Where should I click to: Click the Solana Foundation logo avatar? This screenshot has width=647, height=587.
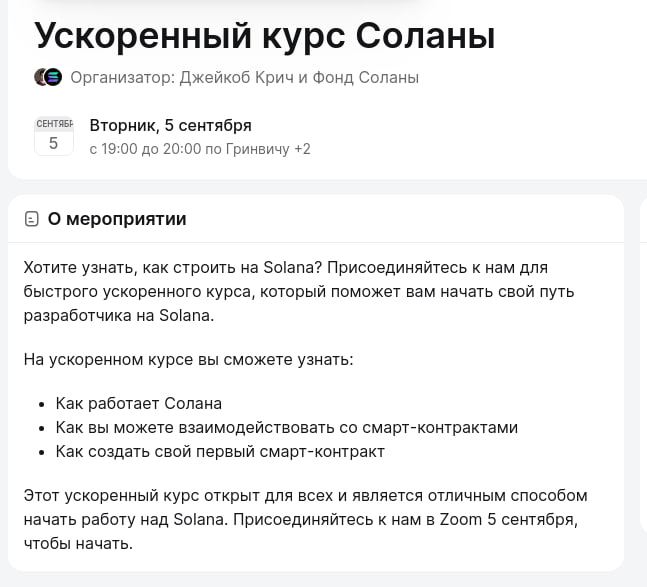(53, 77)
